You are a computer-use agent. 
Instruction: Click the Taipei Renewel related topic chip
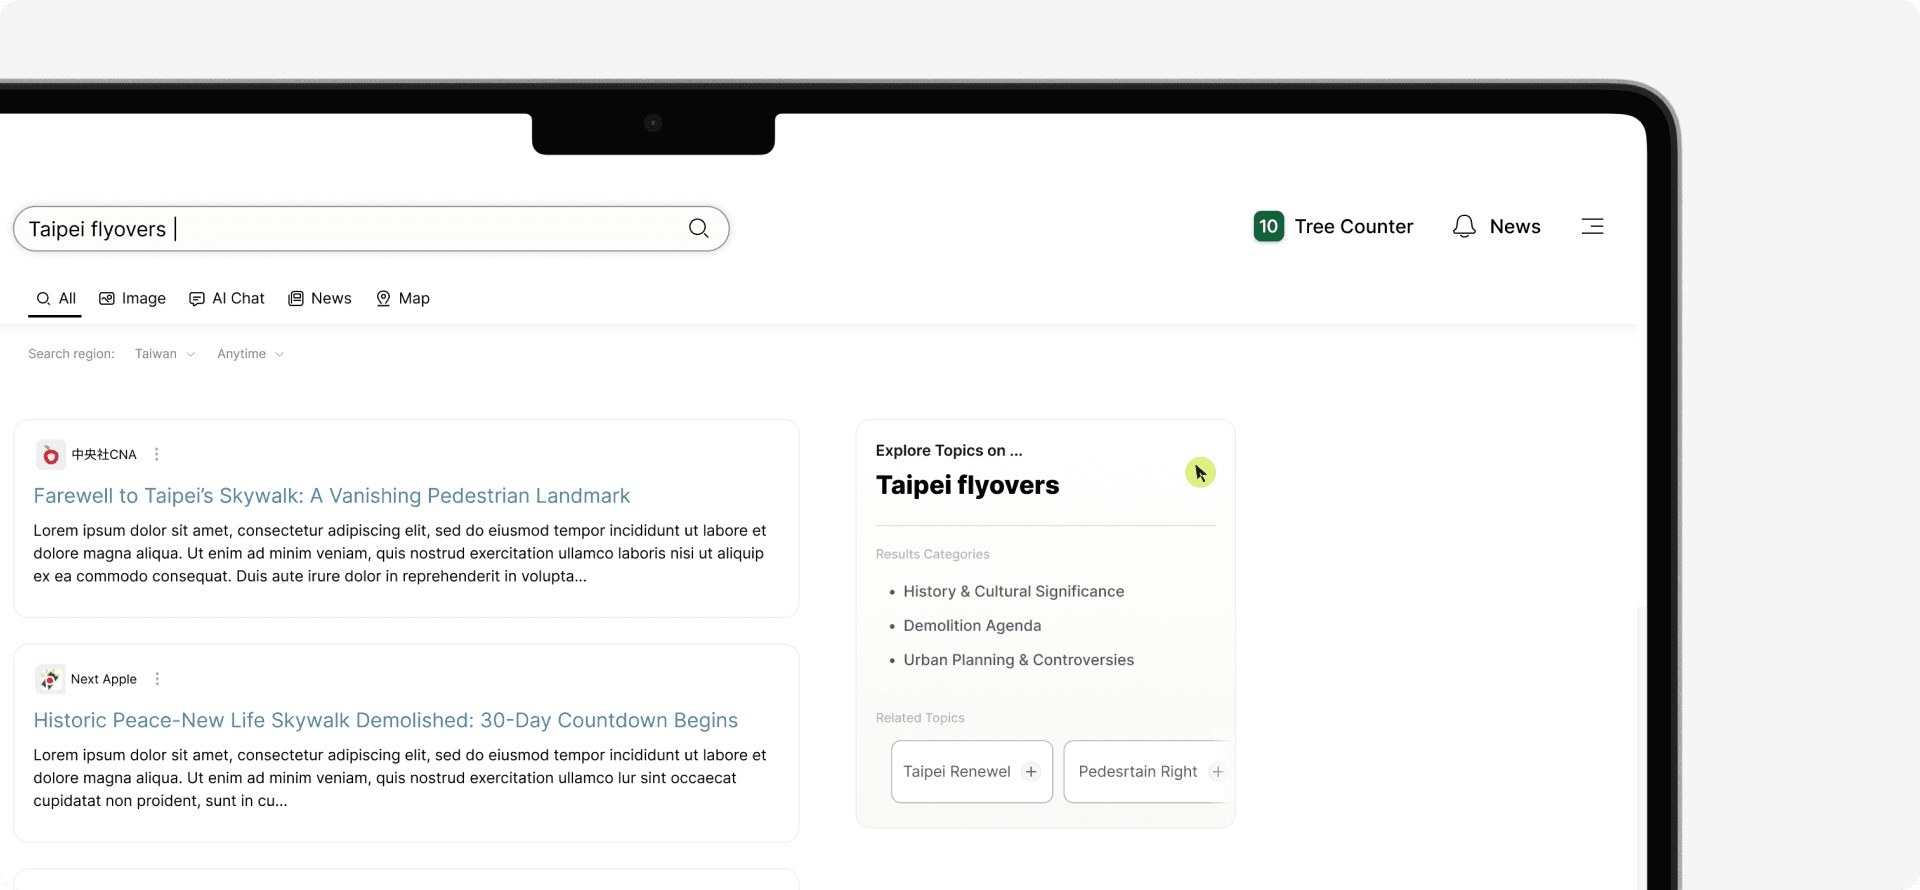point(972,772)
